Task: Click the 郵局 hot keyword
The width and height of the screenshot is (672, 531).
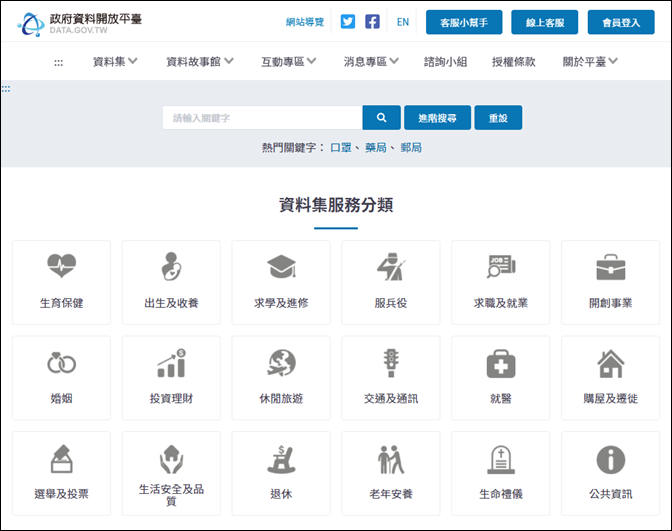Action: (411, 148)
